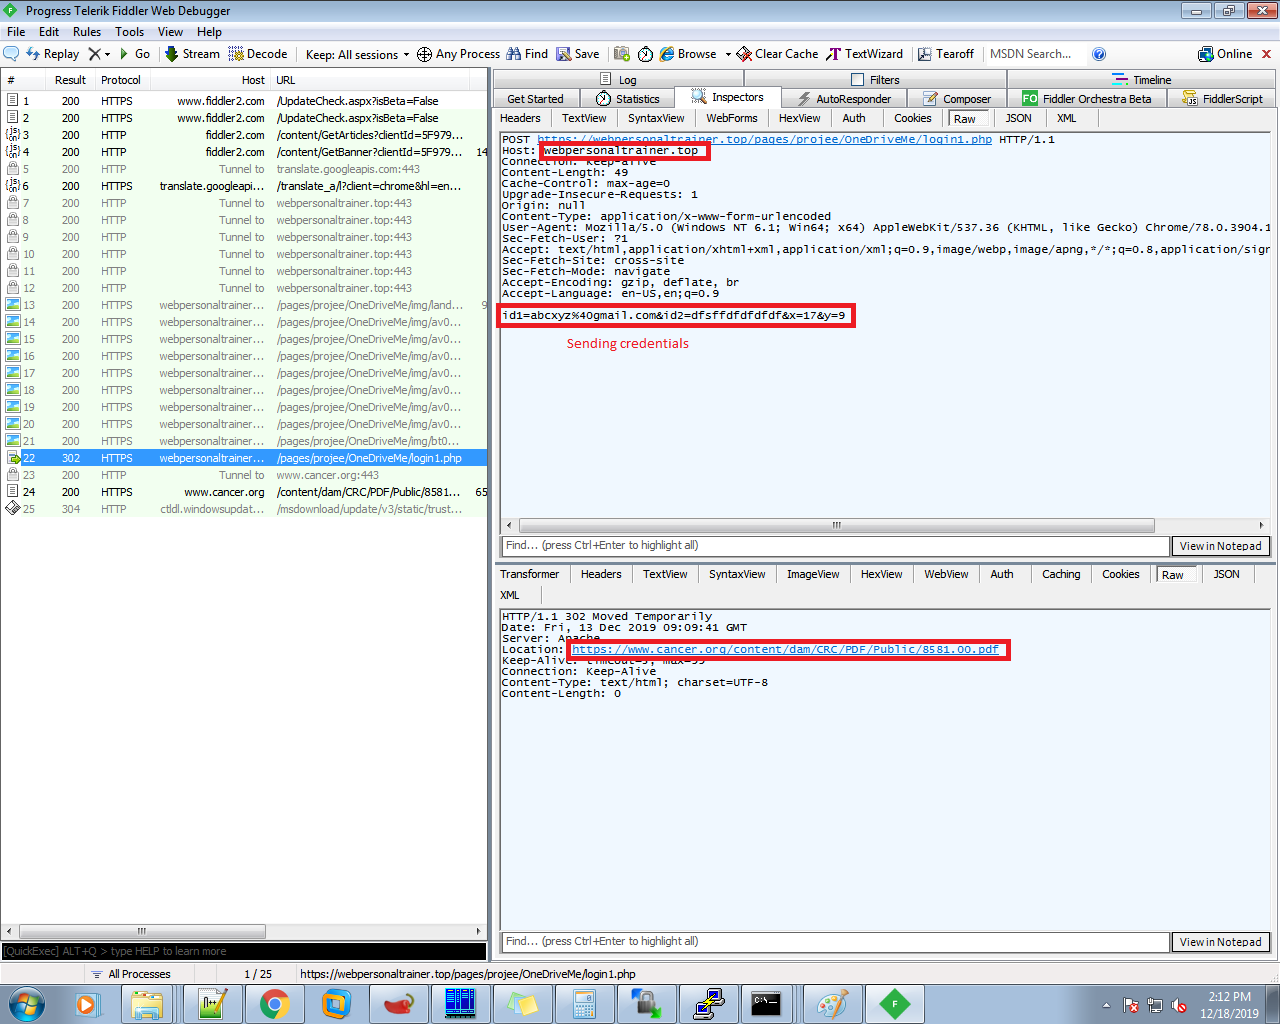
Task: Open the Tools menu
Action: pyautogui.click(x=130, y=32)
